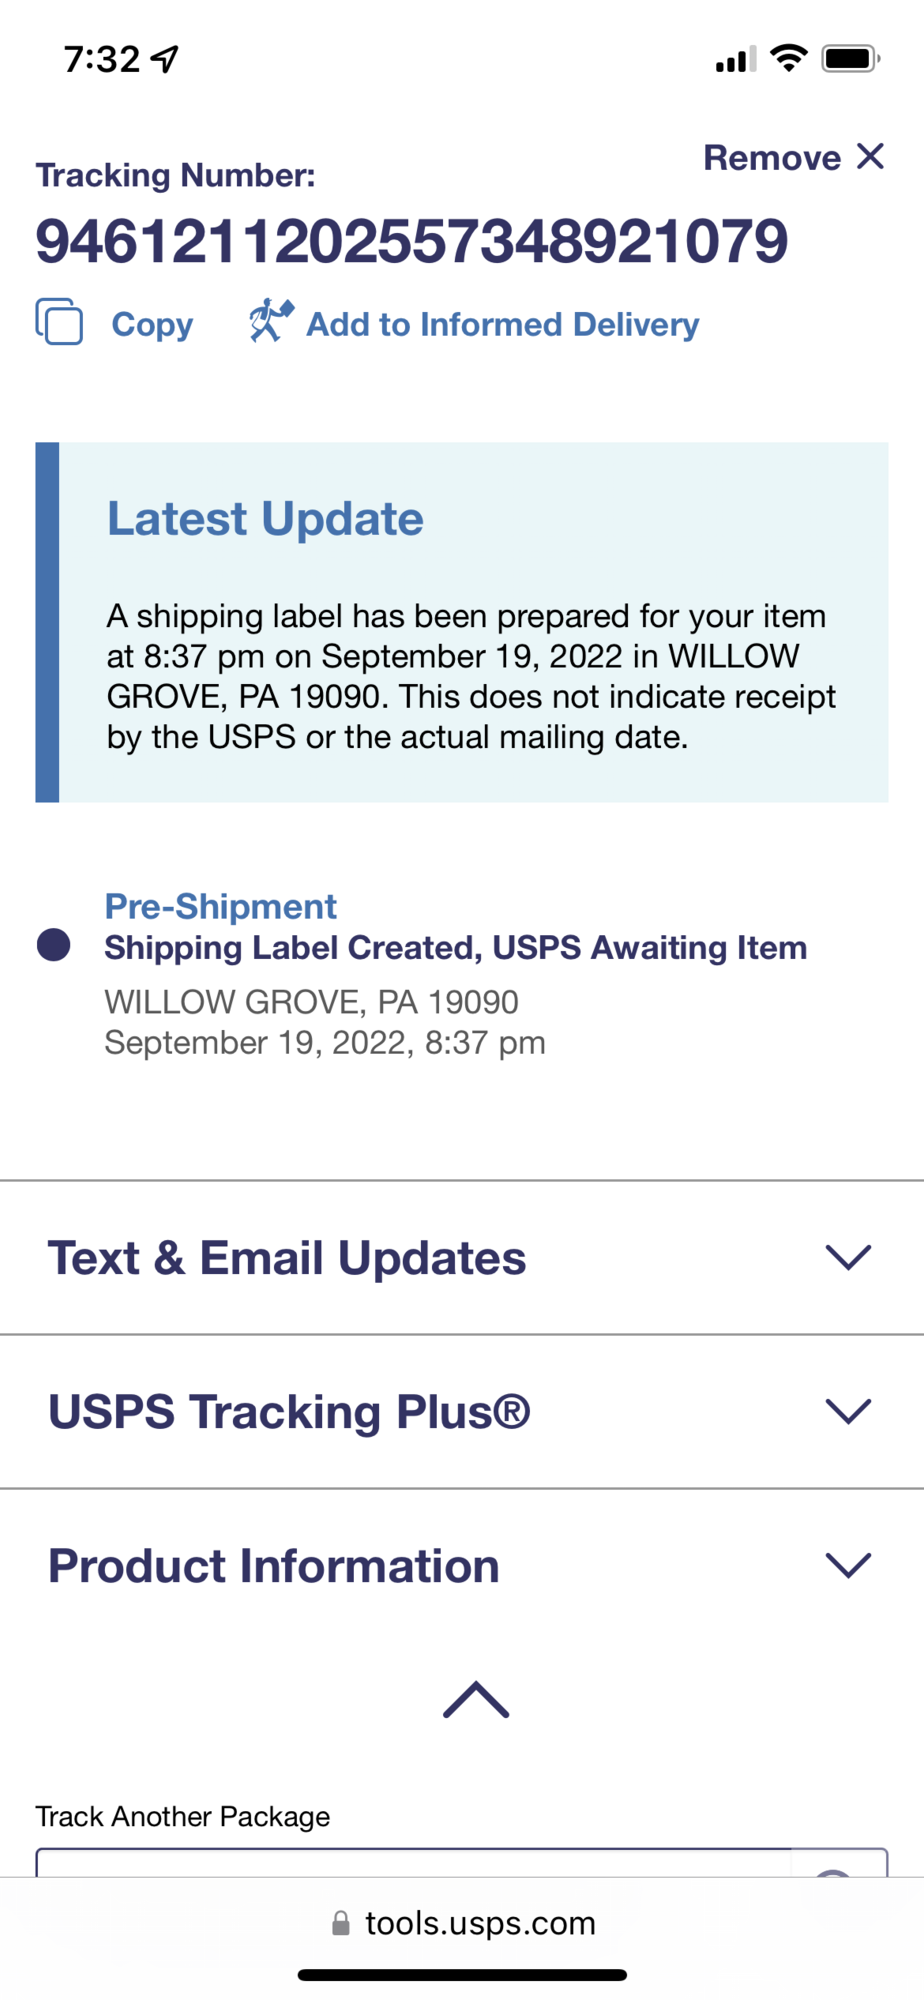
Task: Open the Product Information section
Action: click(x=274, y=1566)
